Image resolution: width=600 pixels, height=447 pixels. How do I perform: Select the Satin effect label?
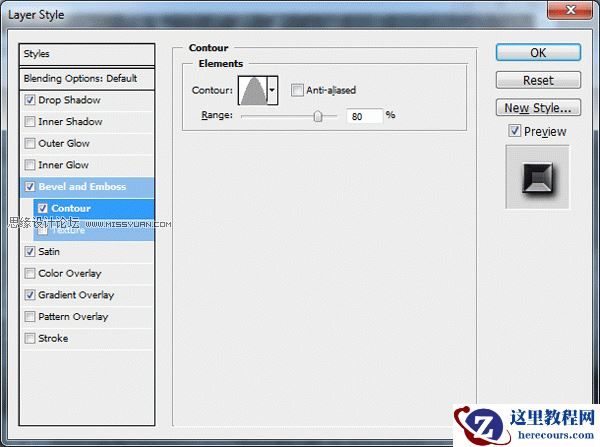coord(49,252)
